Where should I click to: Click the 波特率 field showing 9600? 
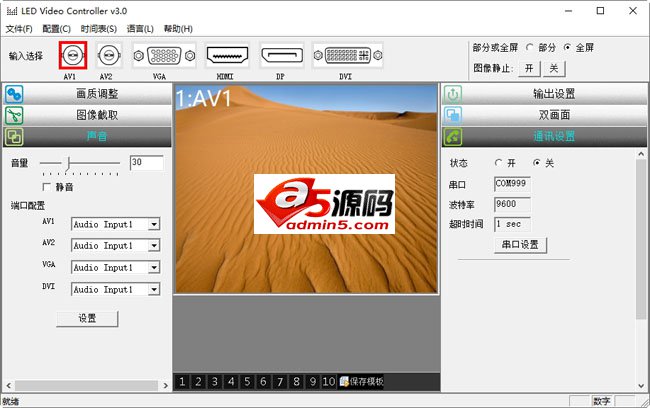[x=512, y=204]
